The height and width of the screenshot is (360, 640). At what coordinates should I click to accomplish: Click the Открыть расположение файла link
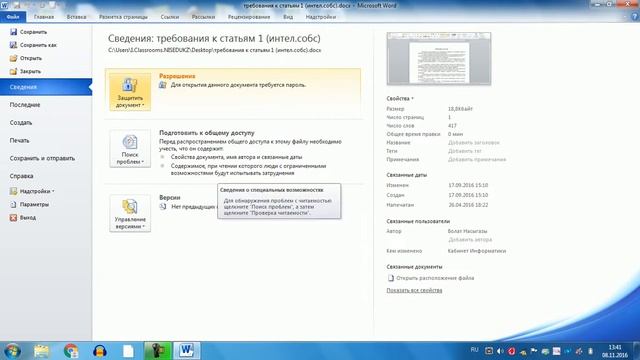click(435, 278)
